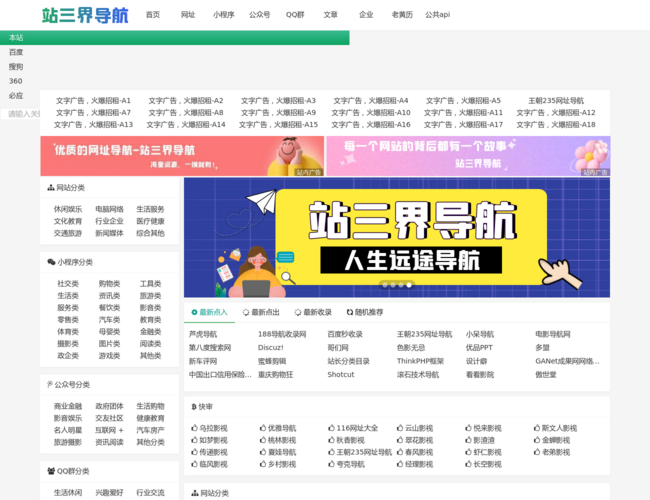This screenshot has width=650, height=500.
Task: Select 搜狗 search source
Action: coord(16,67)
